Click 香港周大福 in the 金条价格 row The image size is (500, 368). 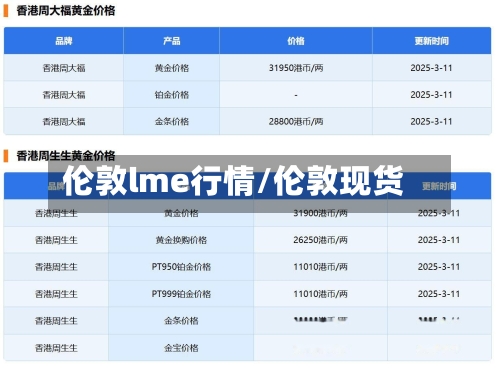pyautogui.click(x=64, y=122)
